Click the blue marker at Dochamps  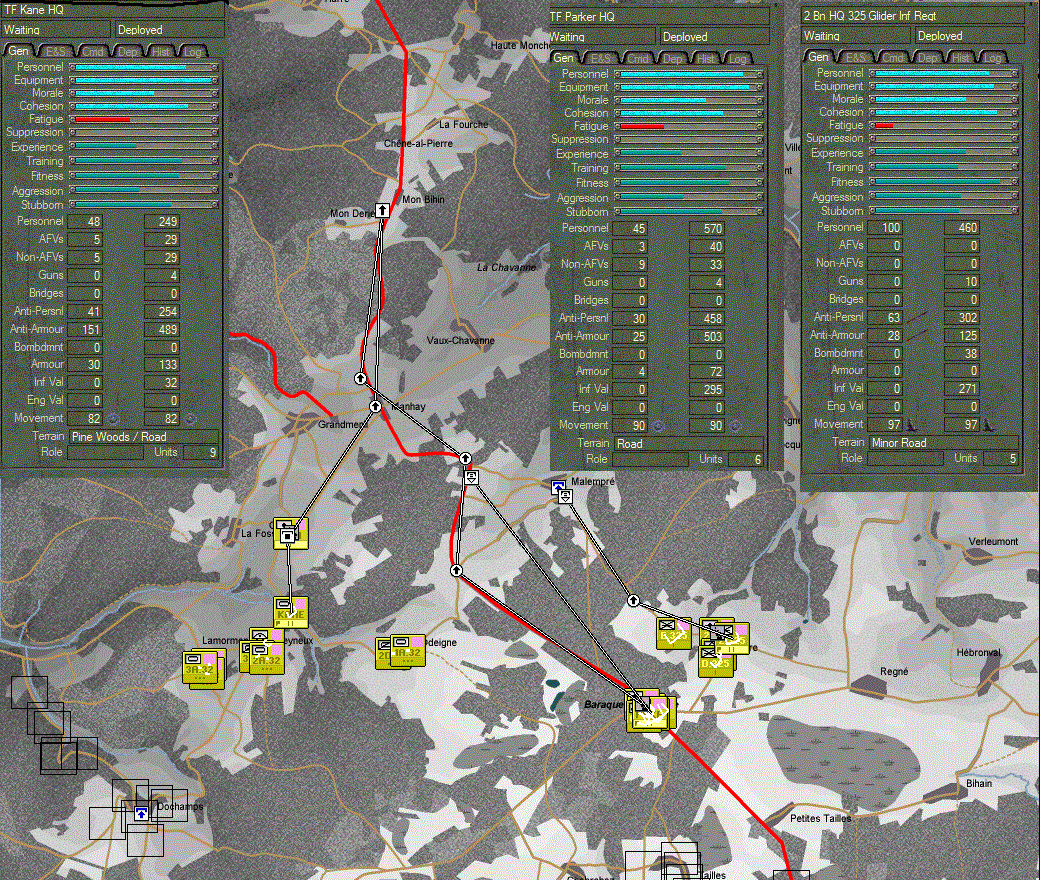coord(141,813)
